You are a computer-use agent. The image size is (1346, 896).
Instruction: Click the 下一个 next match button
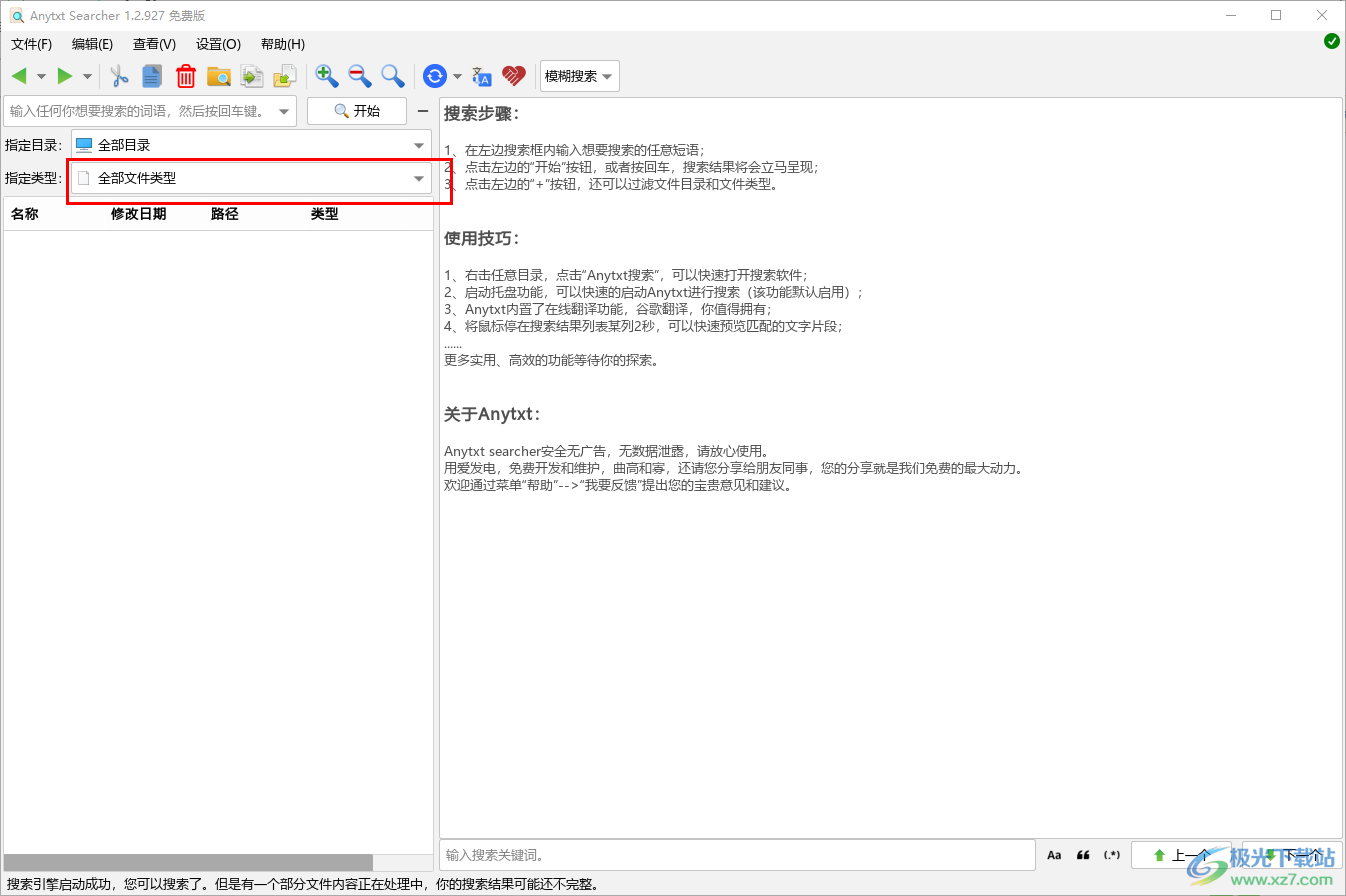(x=1291, y=855)
